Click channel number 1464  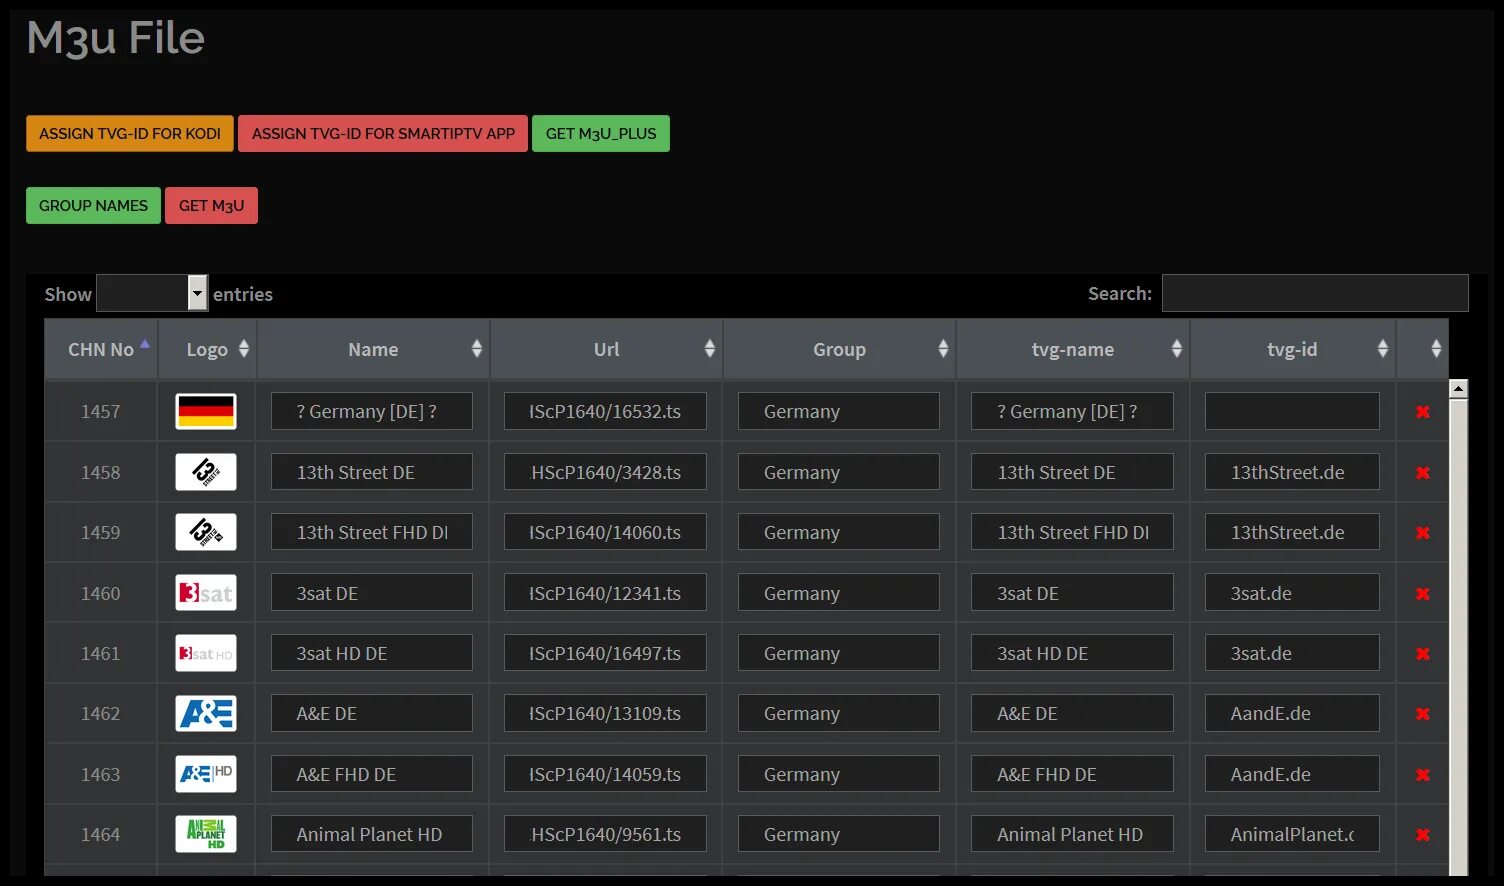(101, 834)
